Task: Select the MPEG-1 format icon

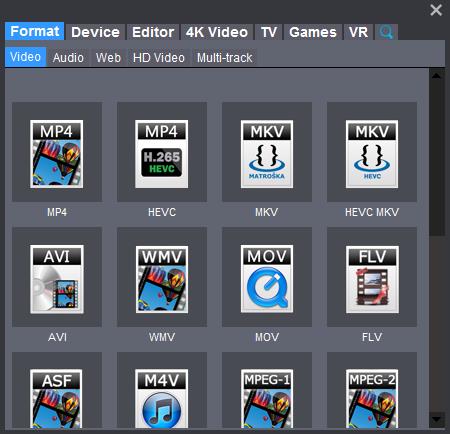Action: pyautogui.click(x=267, y=398)
